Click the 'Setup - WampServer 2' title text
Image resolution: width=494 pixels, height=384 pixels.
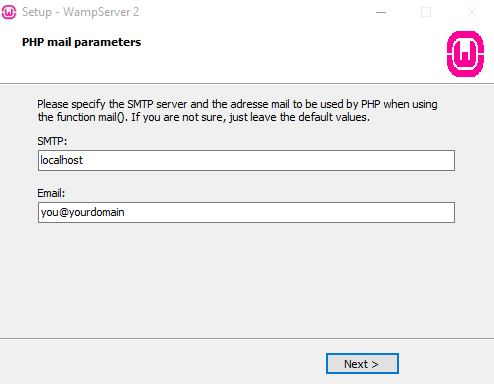pos(80,12)
